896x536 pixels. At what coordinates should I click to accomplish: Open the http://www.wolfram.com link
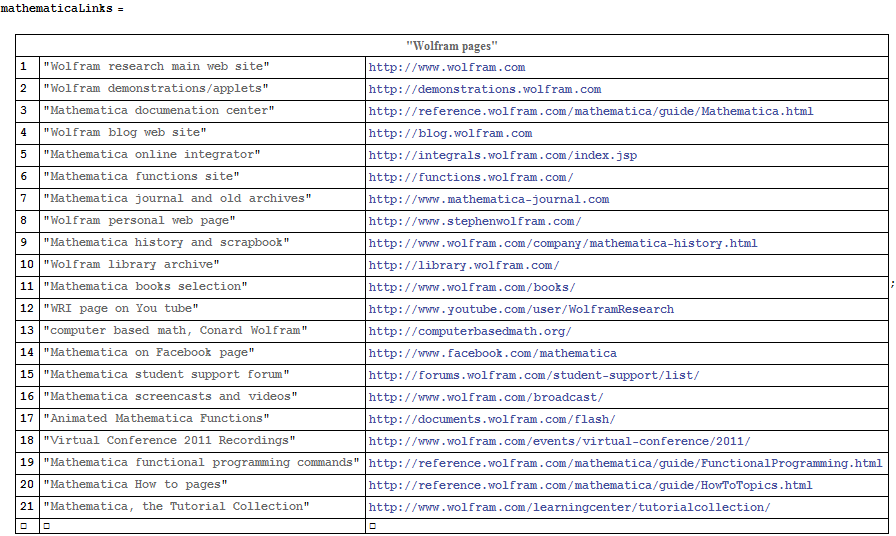[447, 67]
